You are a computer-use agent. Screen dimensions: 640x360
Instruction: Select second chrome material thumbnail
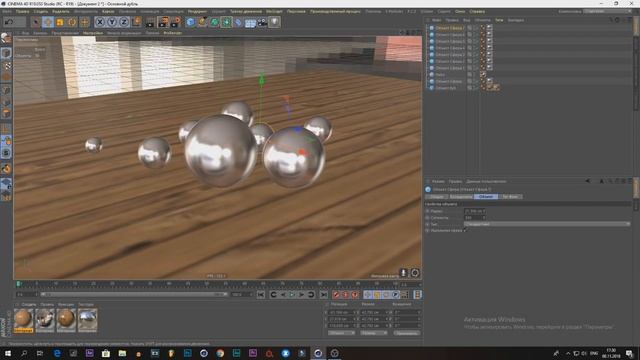[x=45, y=320]
